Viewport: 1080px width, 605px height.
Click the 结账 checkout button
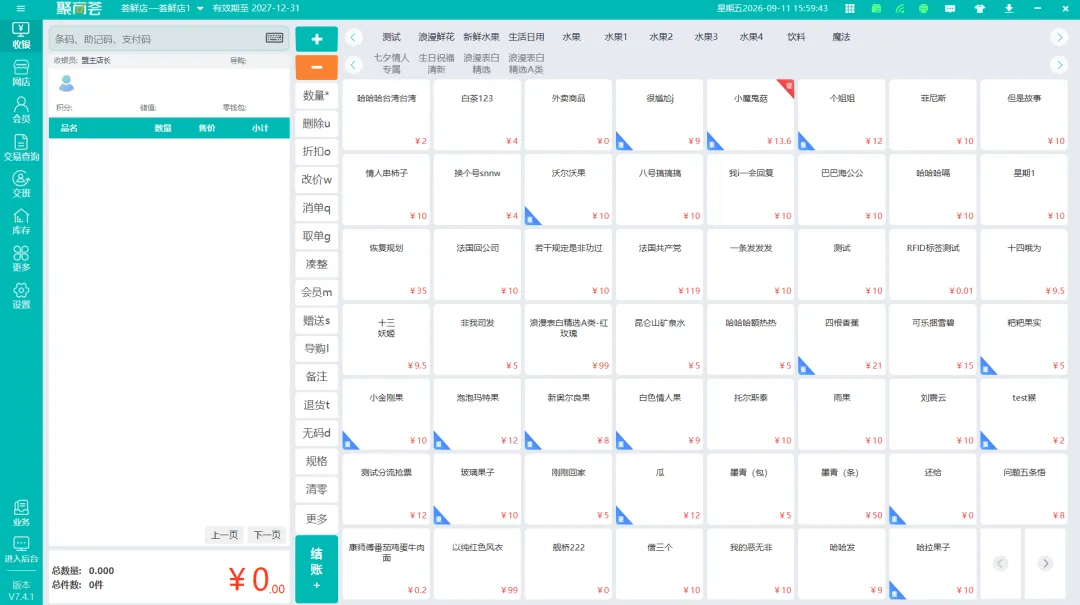click(x=316, y=568)
